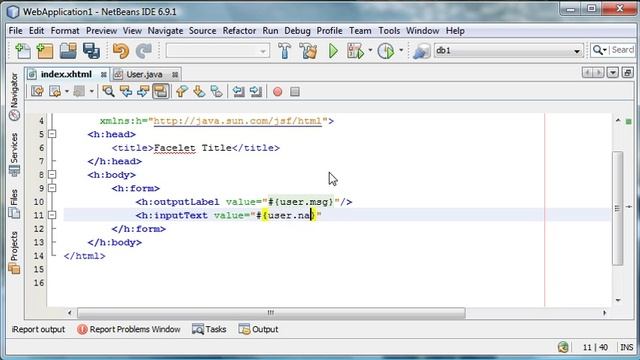Screen dimensions: 640x360
Task: Maximize editor window button near tabs
Action: tap(628, 73)
